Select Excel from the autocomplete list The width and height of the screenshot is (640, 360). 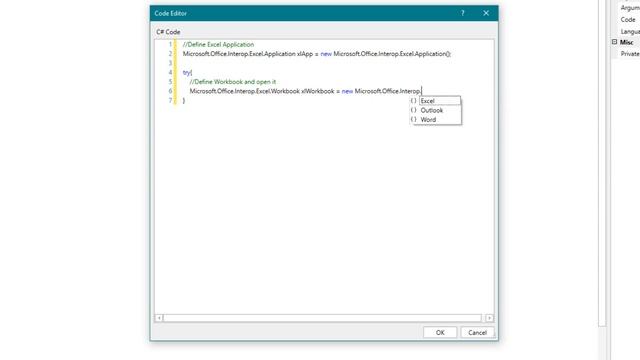tap(440, 101)
